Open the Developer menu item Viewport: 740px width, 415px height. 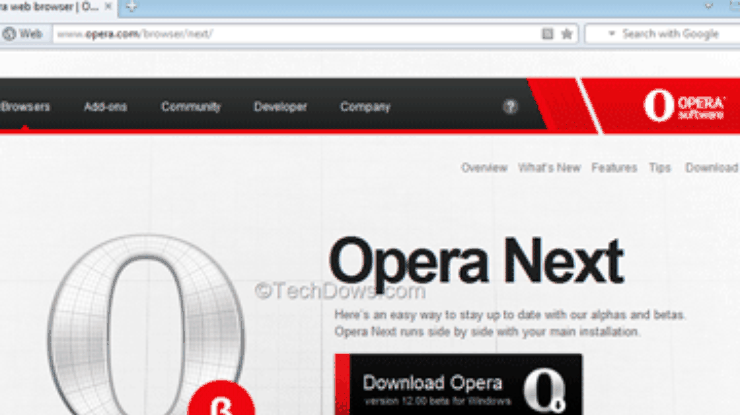tap(280, 107)
